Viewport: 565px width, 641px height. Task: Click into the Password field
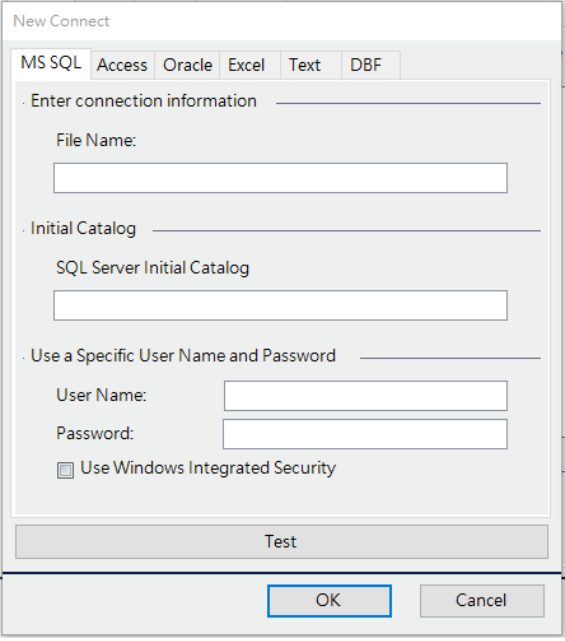(365, 434)
